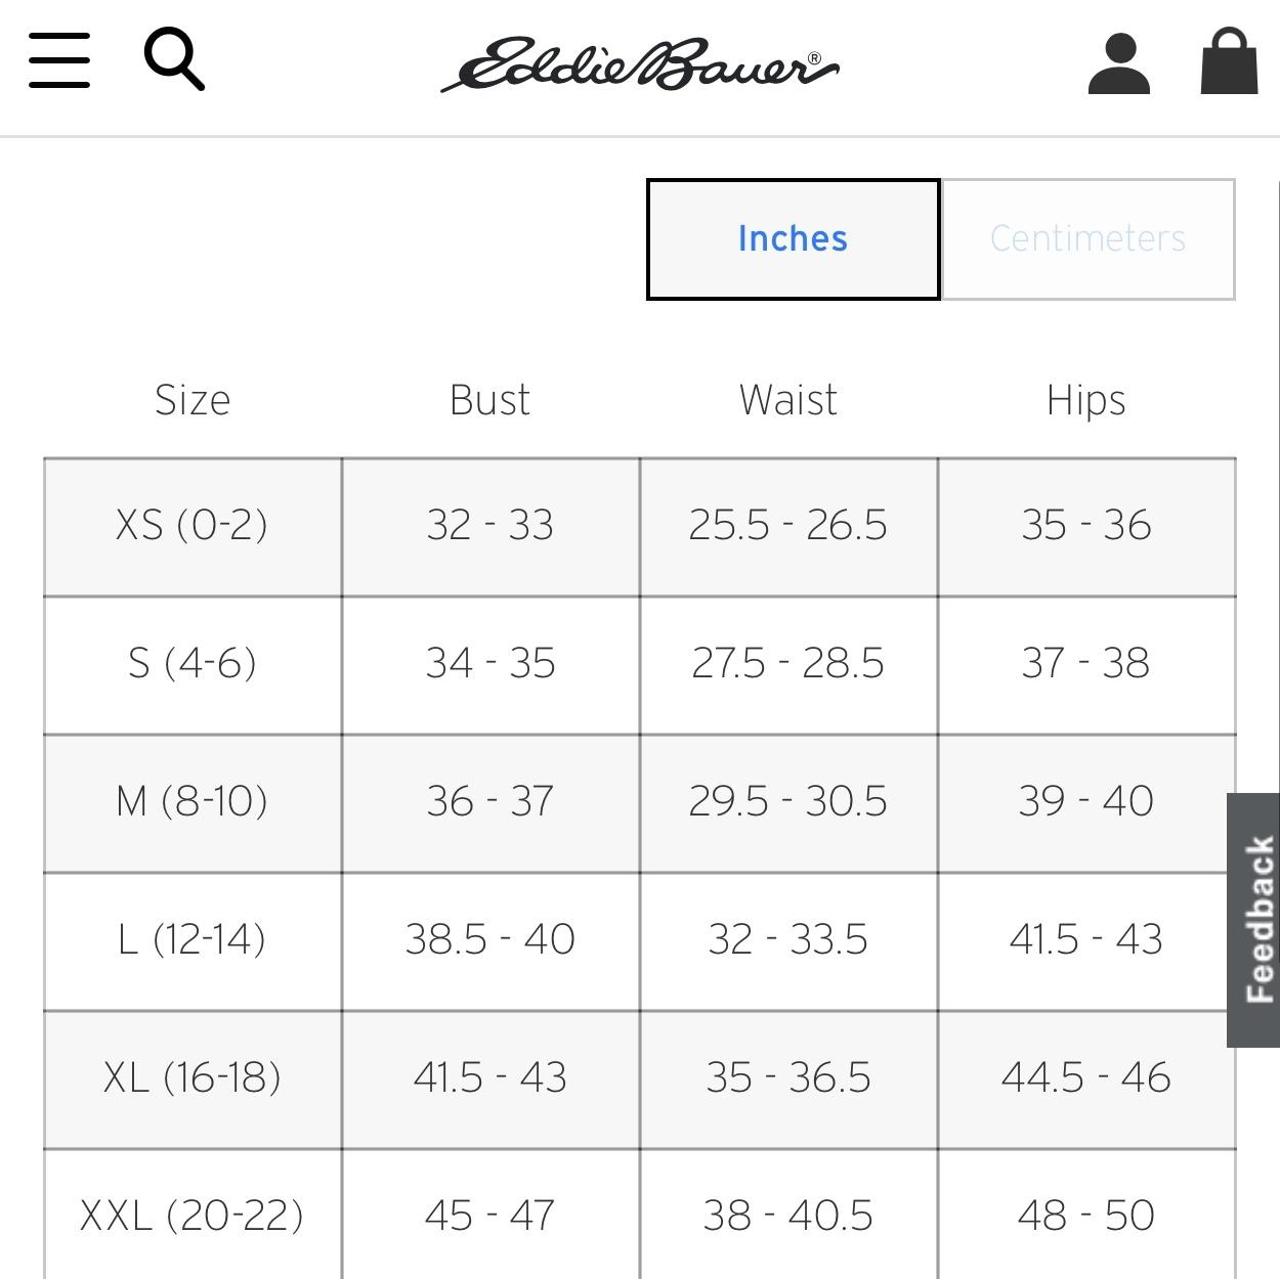The width and height of the screenshot is (1280, 1280).
Task: Open the shopping bag
Action: tap(1228, 61)
